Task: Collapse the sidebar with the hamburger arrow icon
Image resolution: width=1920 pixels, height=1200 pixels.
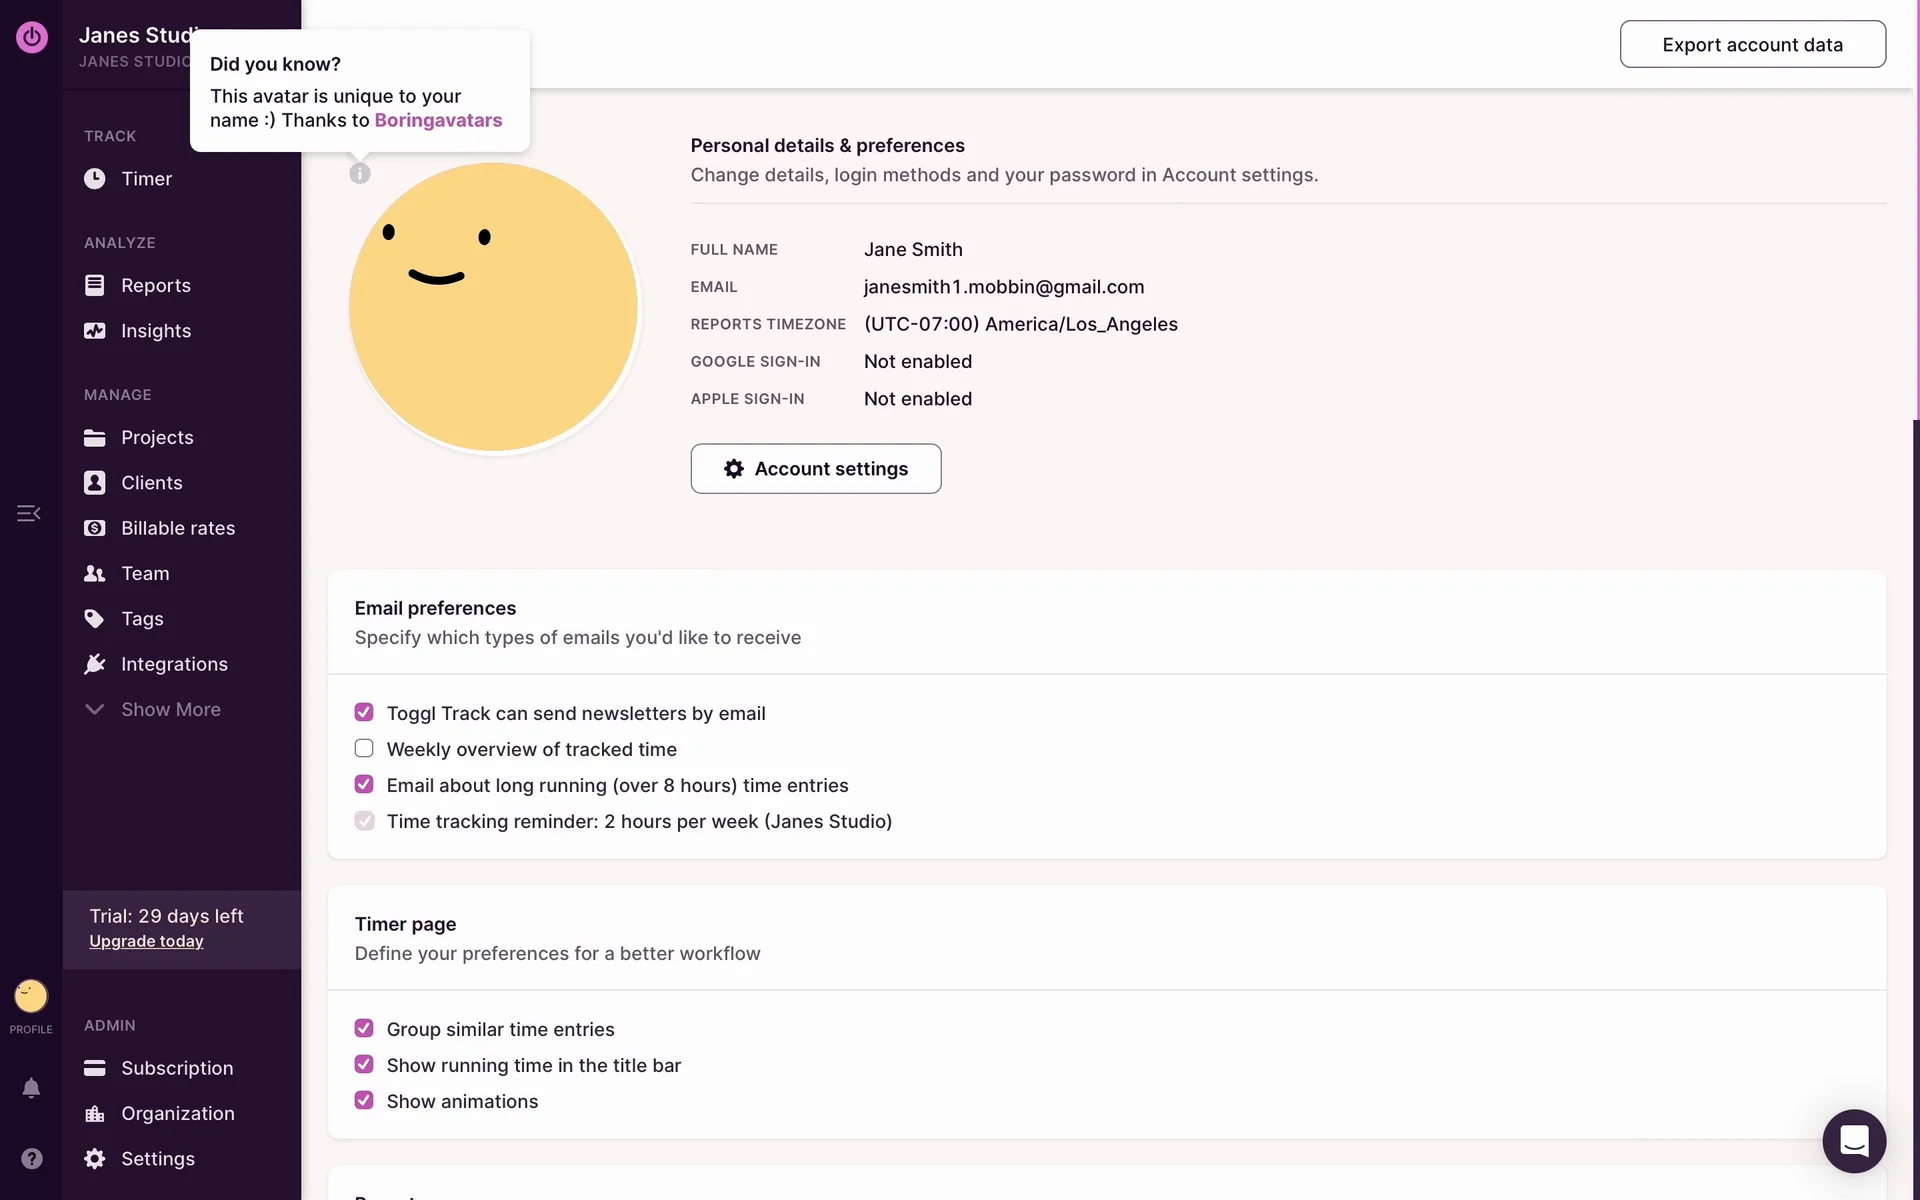Action: coord(29,513)
